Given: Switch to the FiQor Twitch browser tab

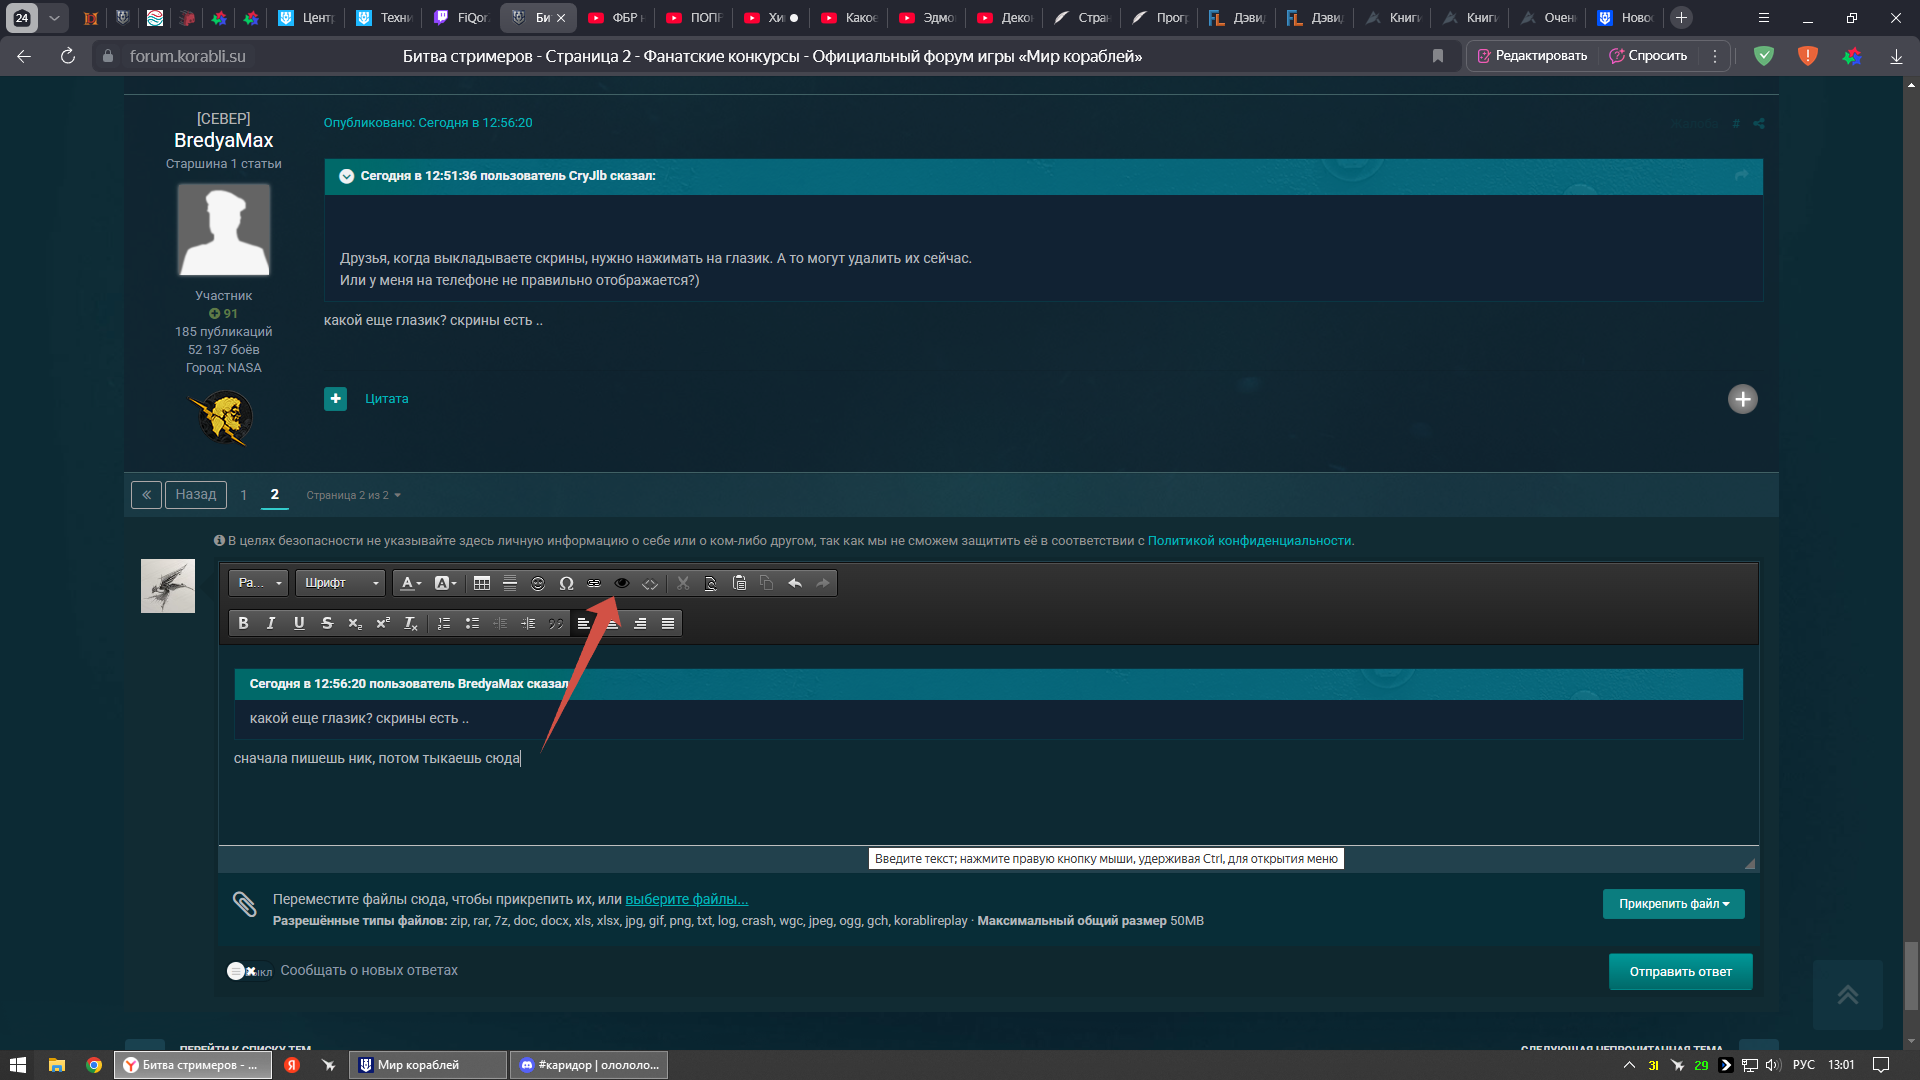Looking at the screenshot, I should (x=461, y=17).
